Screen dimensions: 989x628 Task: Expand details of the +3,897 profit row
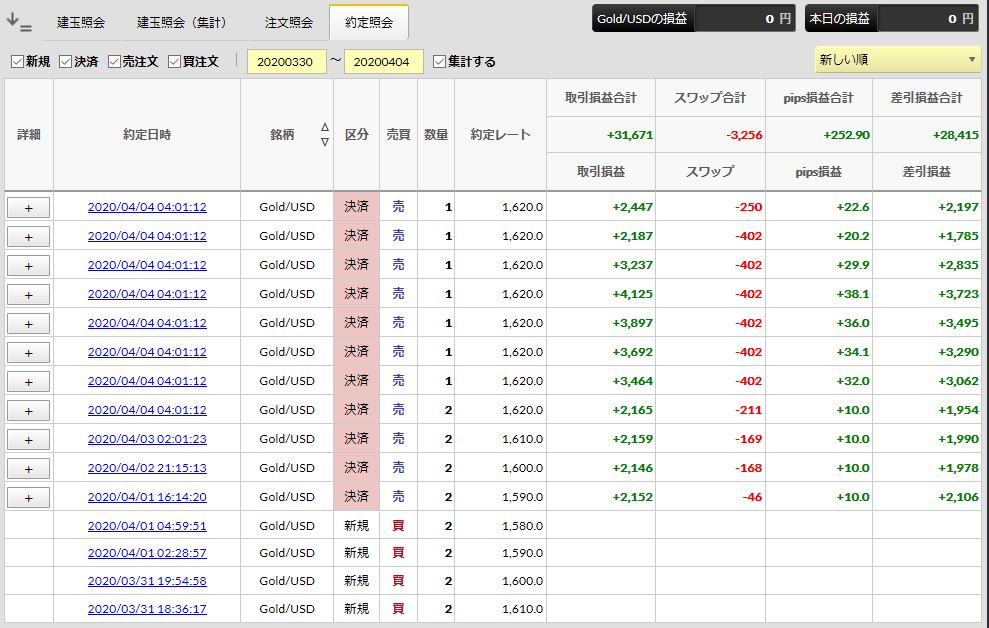click(x=28, y=323)
